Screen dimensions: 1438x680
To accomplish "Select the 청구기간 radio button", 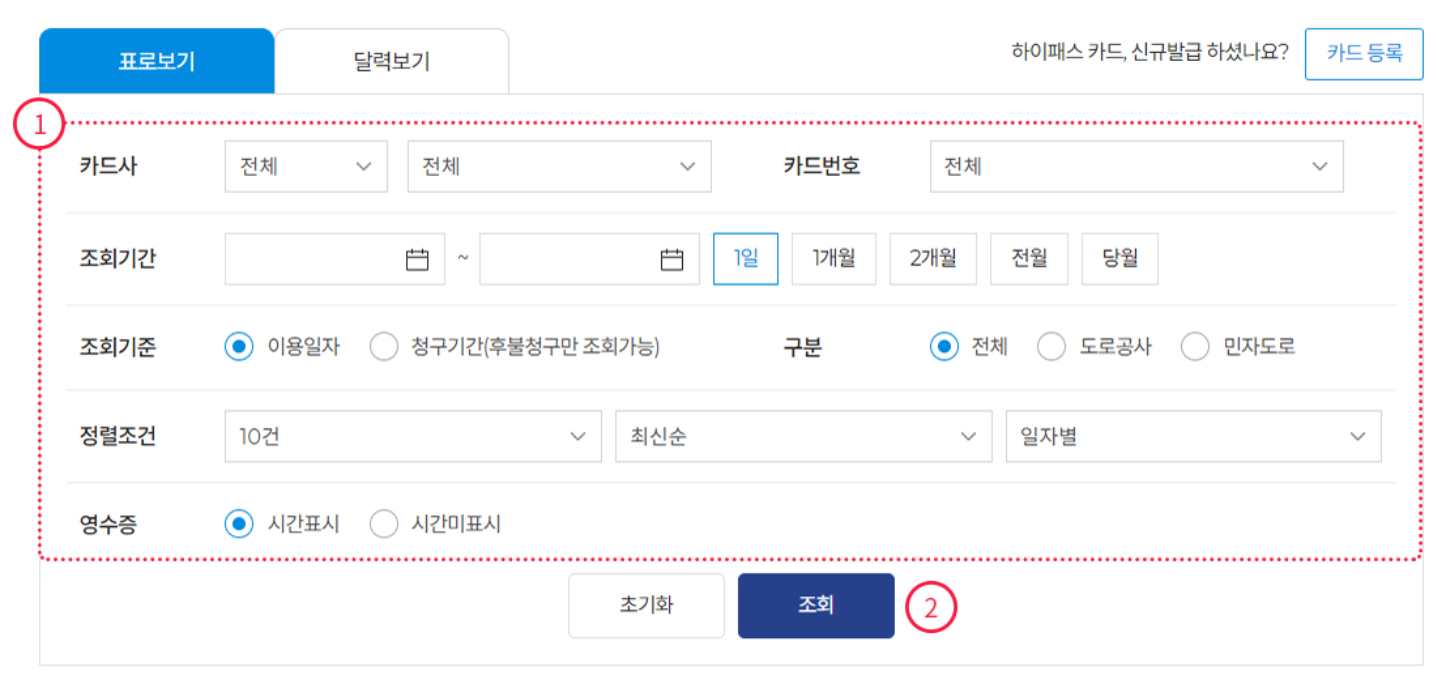I will (383, 346).
